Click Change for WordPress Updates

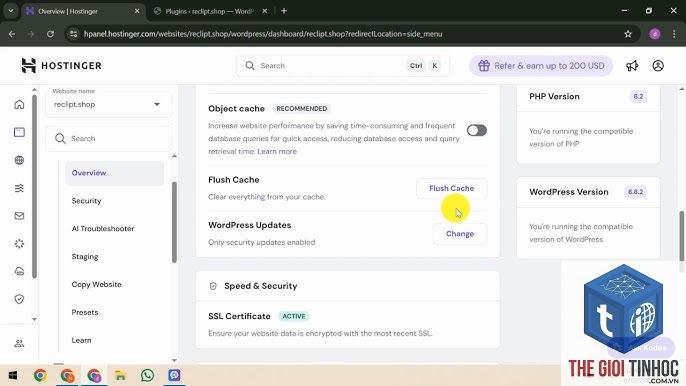[x=460, y=234]
